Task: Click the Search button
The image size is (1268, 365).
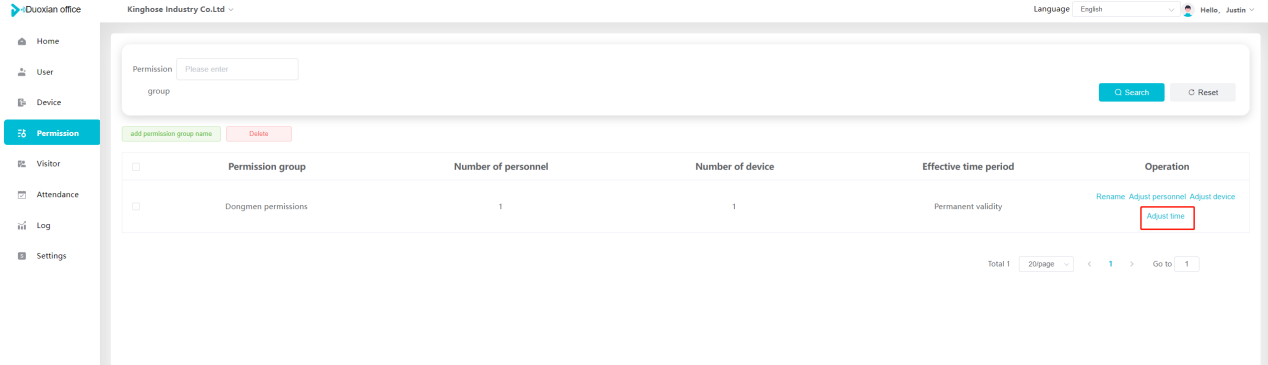Action: [x=1132, y=92]
